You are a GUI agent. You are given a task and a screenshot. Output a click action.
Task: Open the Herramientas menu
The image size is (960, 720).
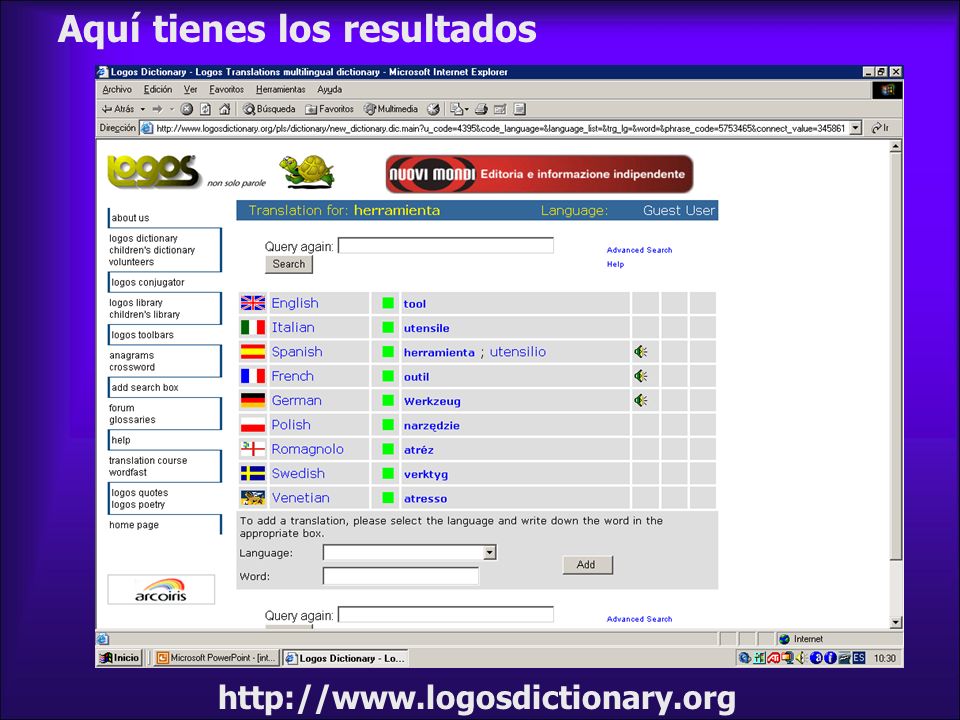pos(280,89)
